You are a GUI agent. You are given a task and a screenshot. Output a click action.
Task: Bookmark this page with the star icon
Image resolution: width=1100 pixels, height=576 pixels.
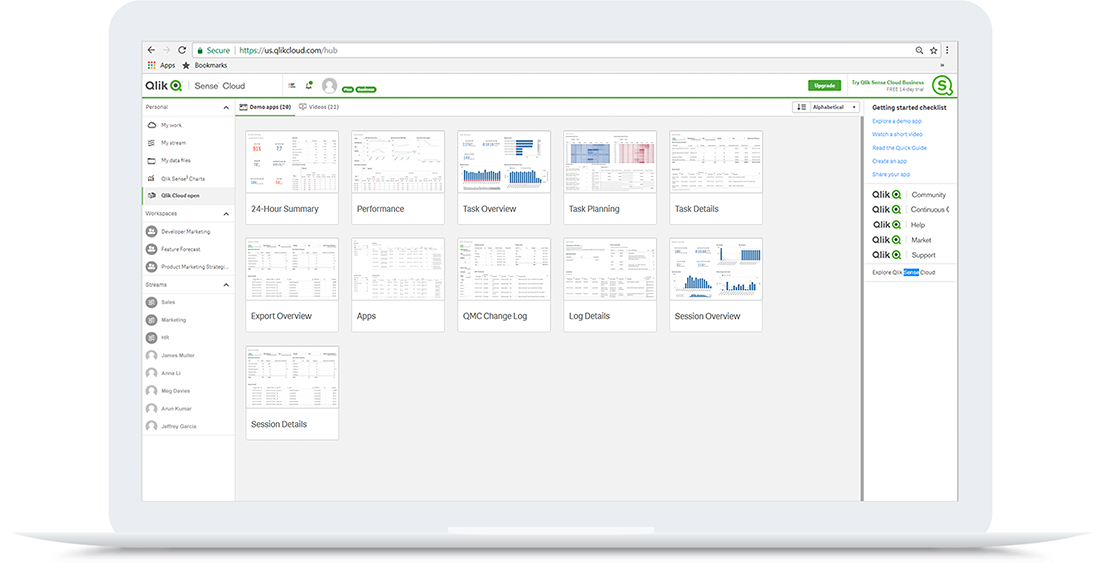pos(933,50)
